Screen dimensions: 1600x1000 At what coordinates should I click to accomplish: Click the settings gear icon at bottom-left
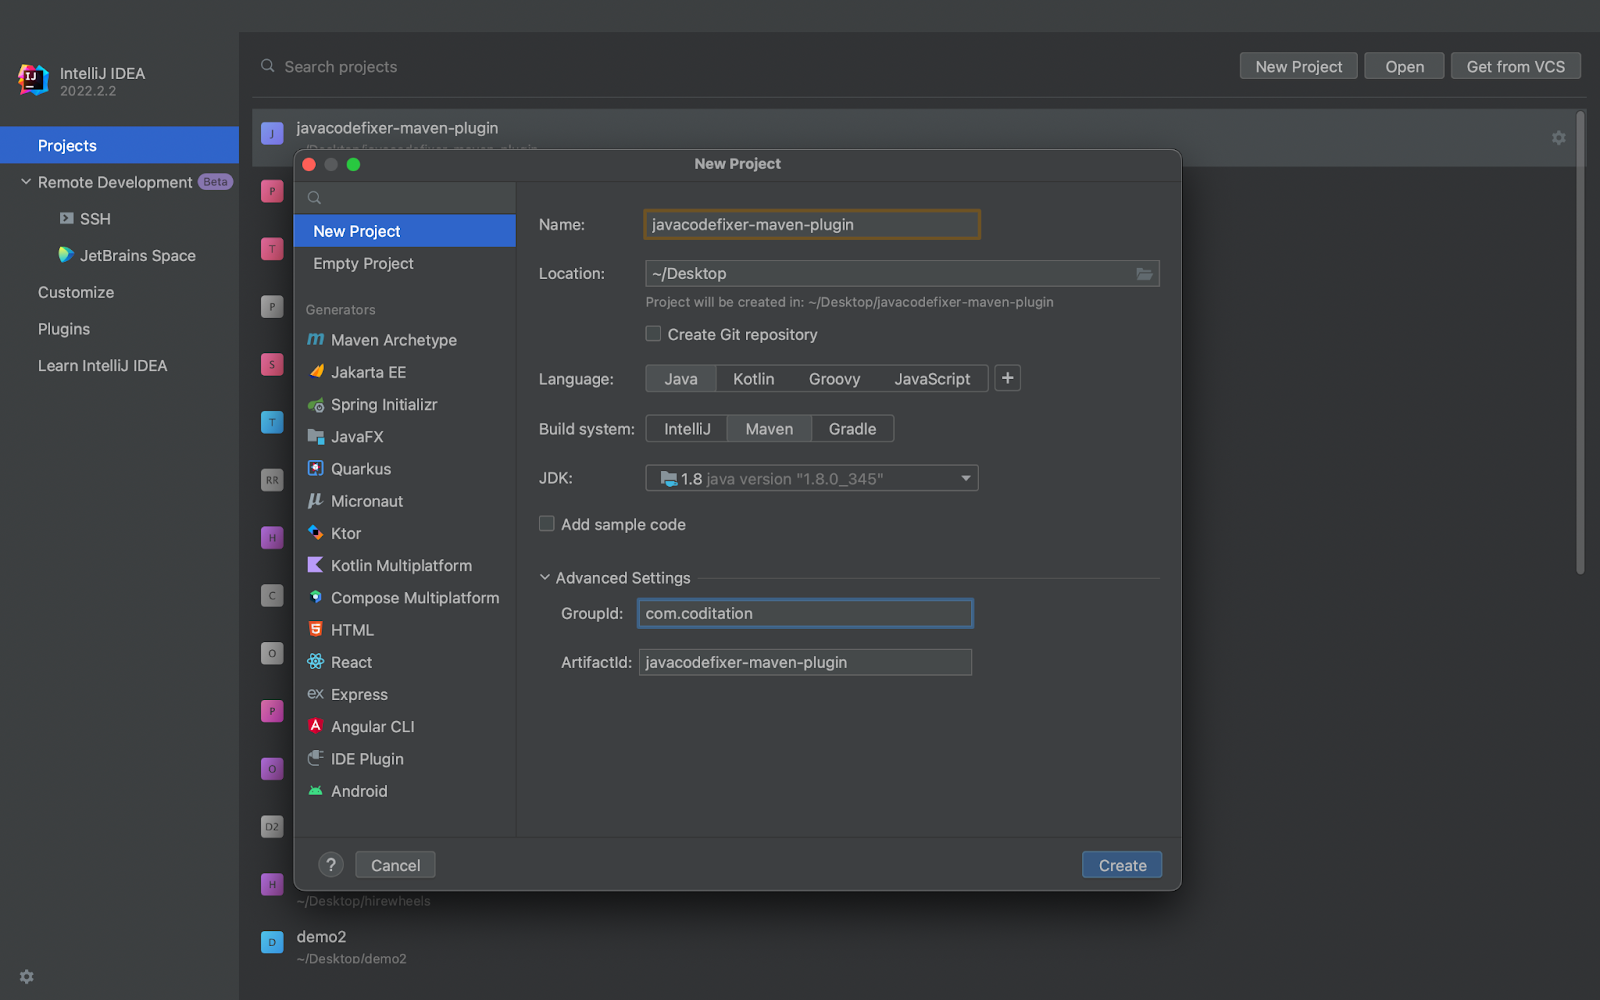pyautogui.click(x=27, y=976)
